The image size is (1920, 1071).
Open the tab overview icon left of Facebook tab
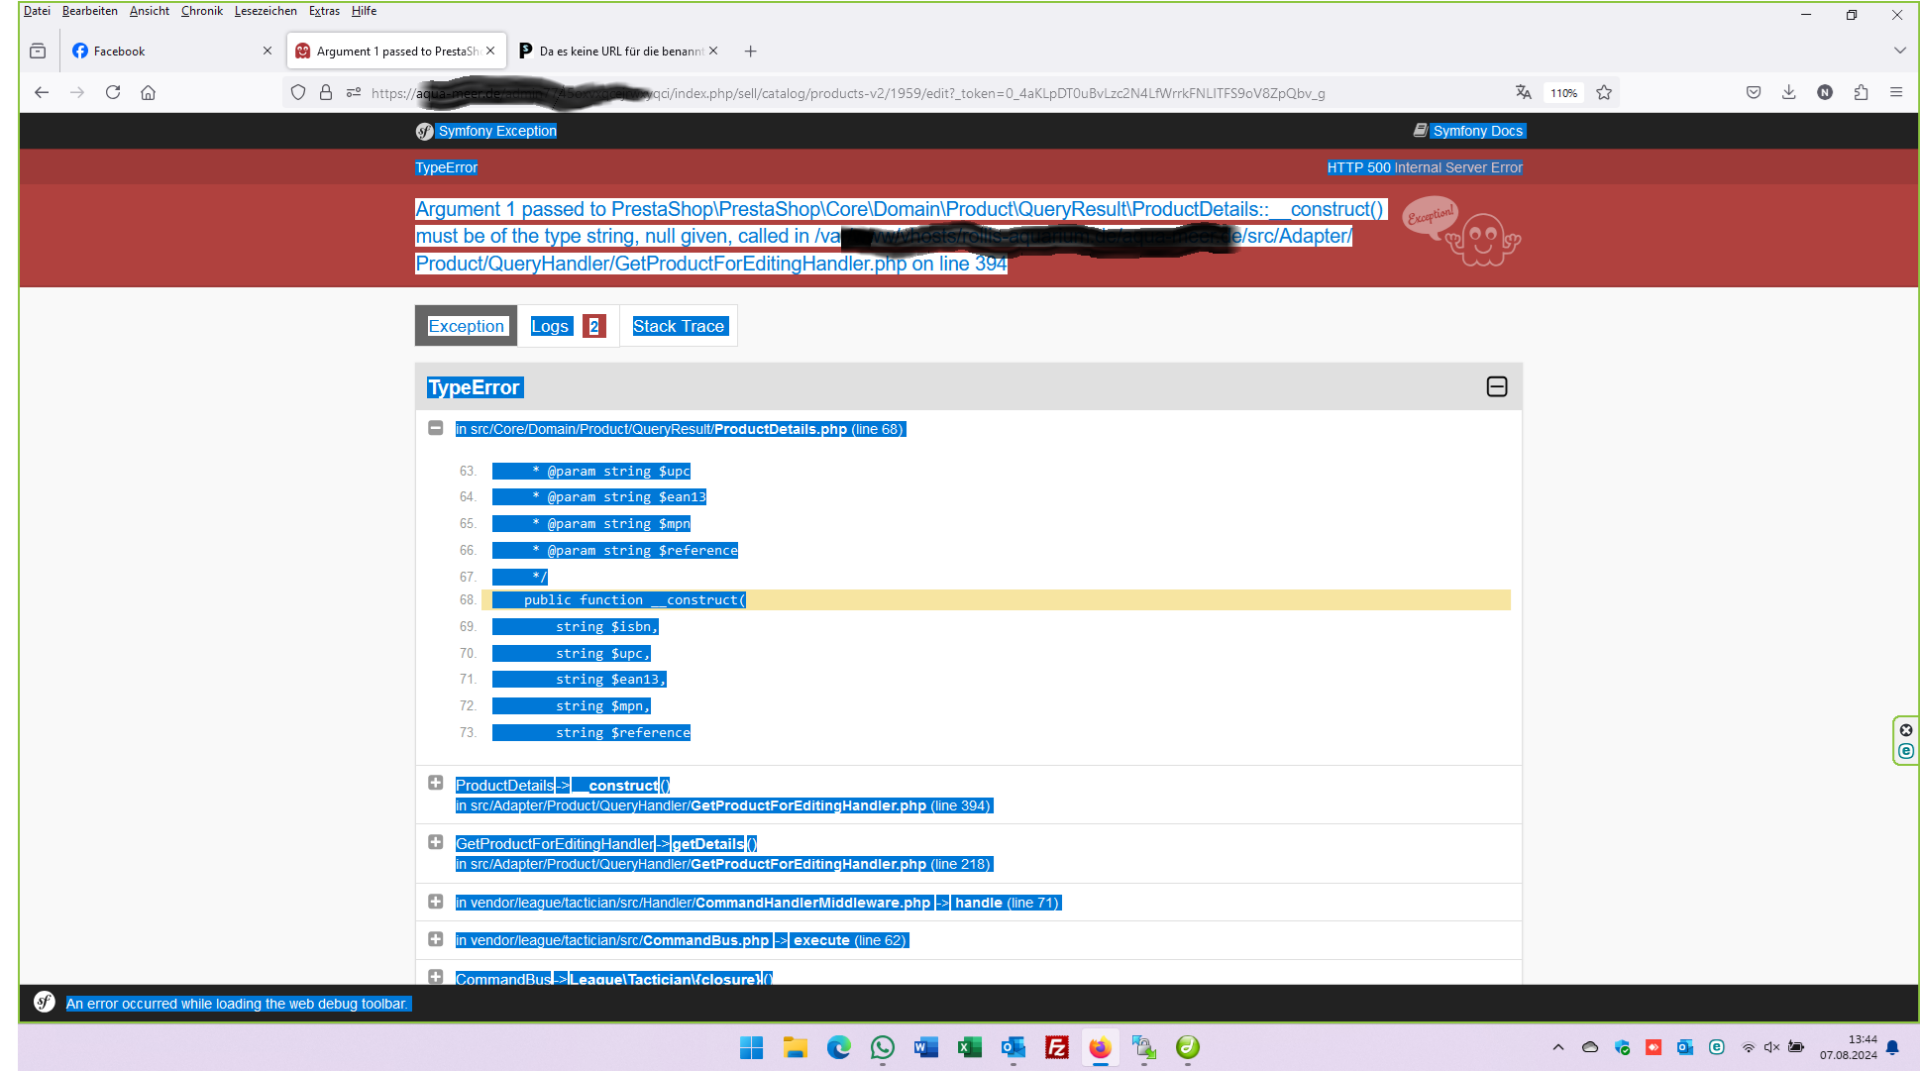pyautogui.click(x=38, y=51)
